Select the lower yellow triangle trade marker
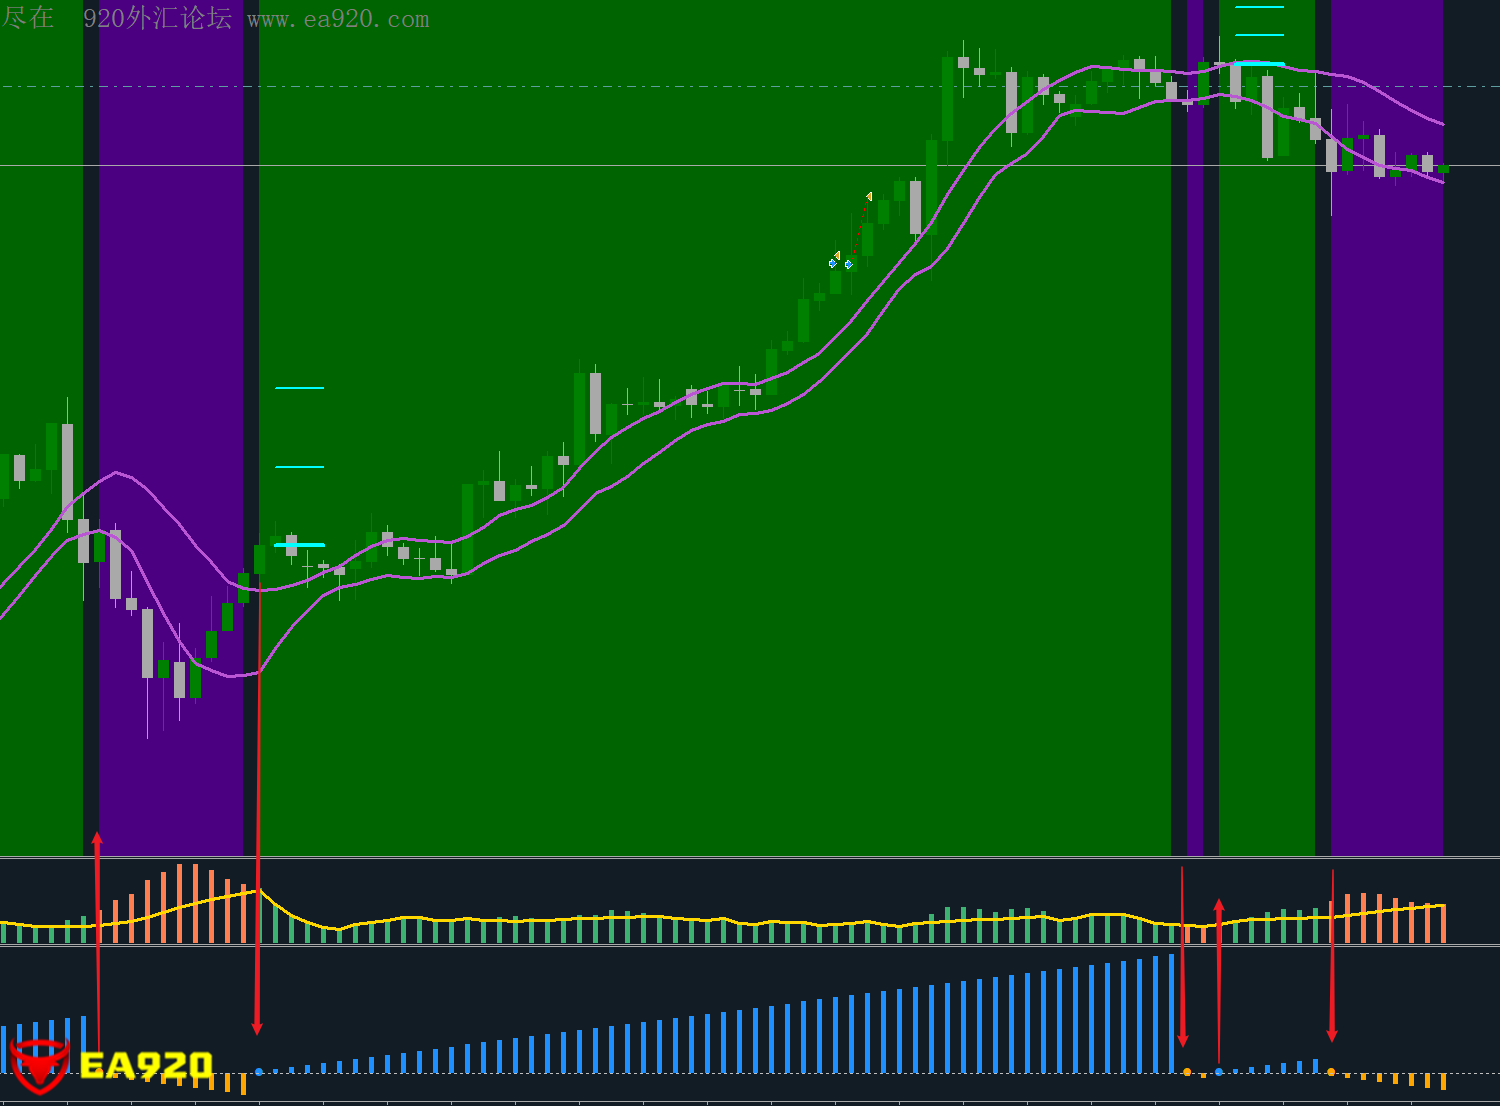 [837, 255]
